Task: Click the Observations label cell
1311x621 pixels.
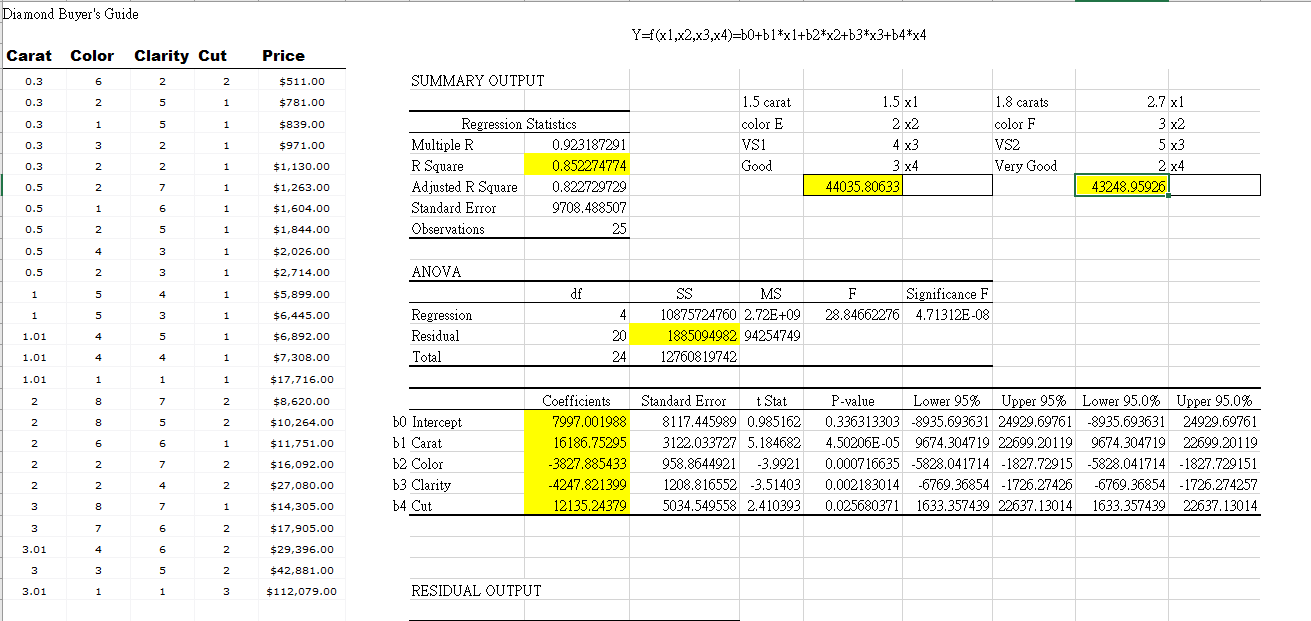Action: click(x=448, y=229)
